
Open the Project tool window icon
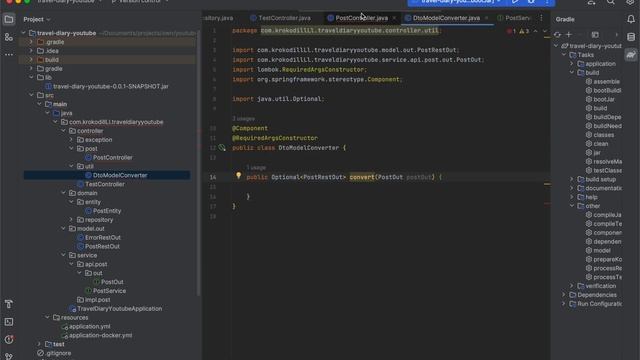click(9, 19)
